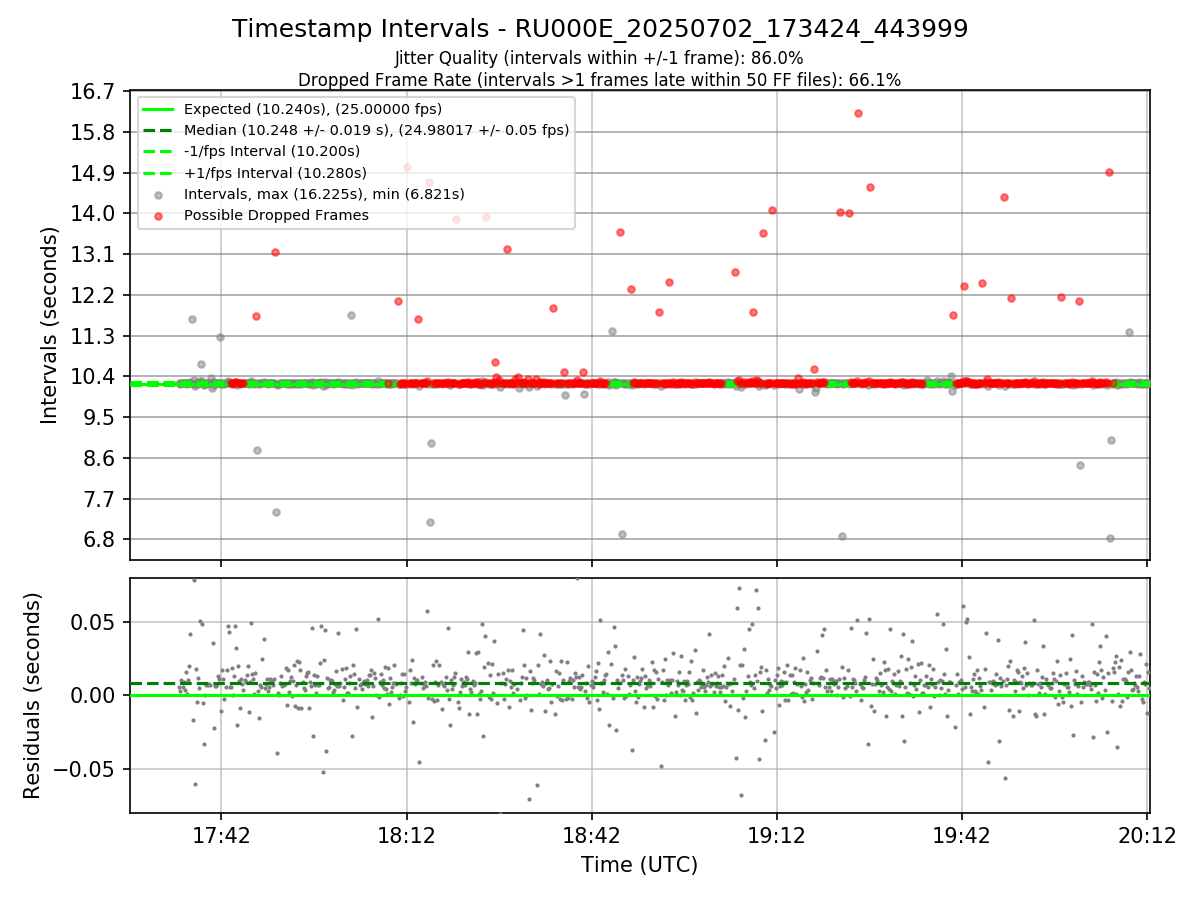
Task: Click the 7.7 y-axis tick label
Action: point(100,499)
